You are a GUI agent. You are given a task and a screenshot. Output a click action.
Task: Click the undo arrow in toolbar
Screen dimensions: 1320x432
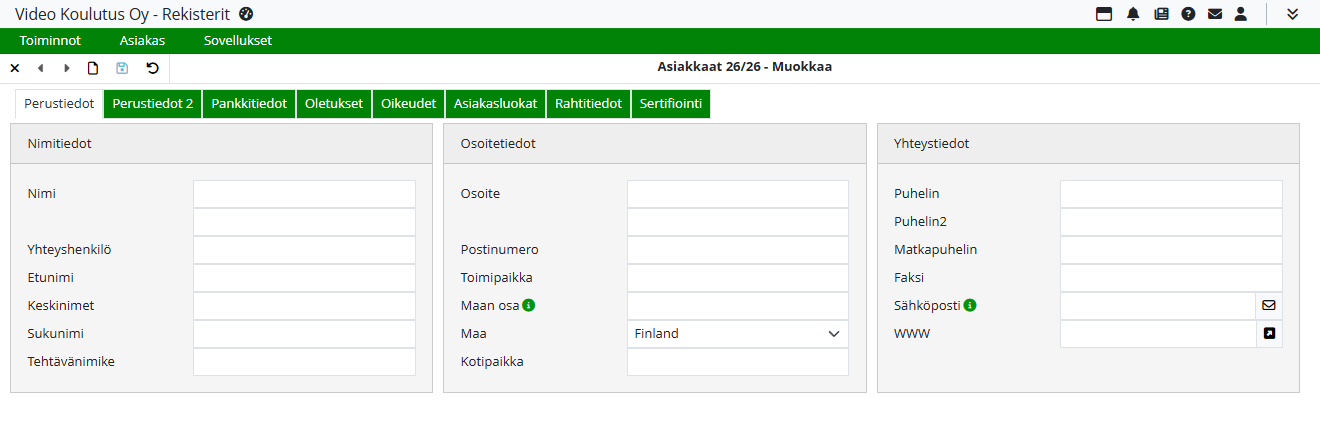(152, 68)
